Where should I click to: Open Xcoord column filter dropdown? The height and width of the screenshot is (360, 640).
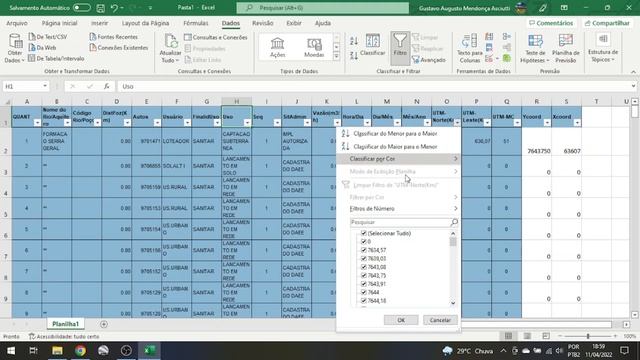(577, 123)
